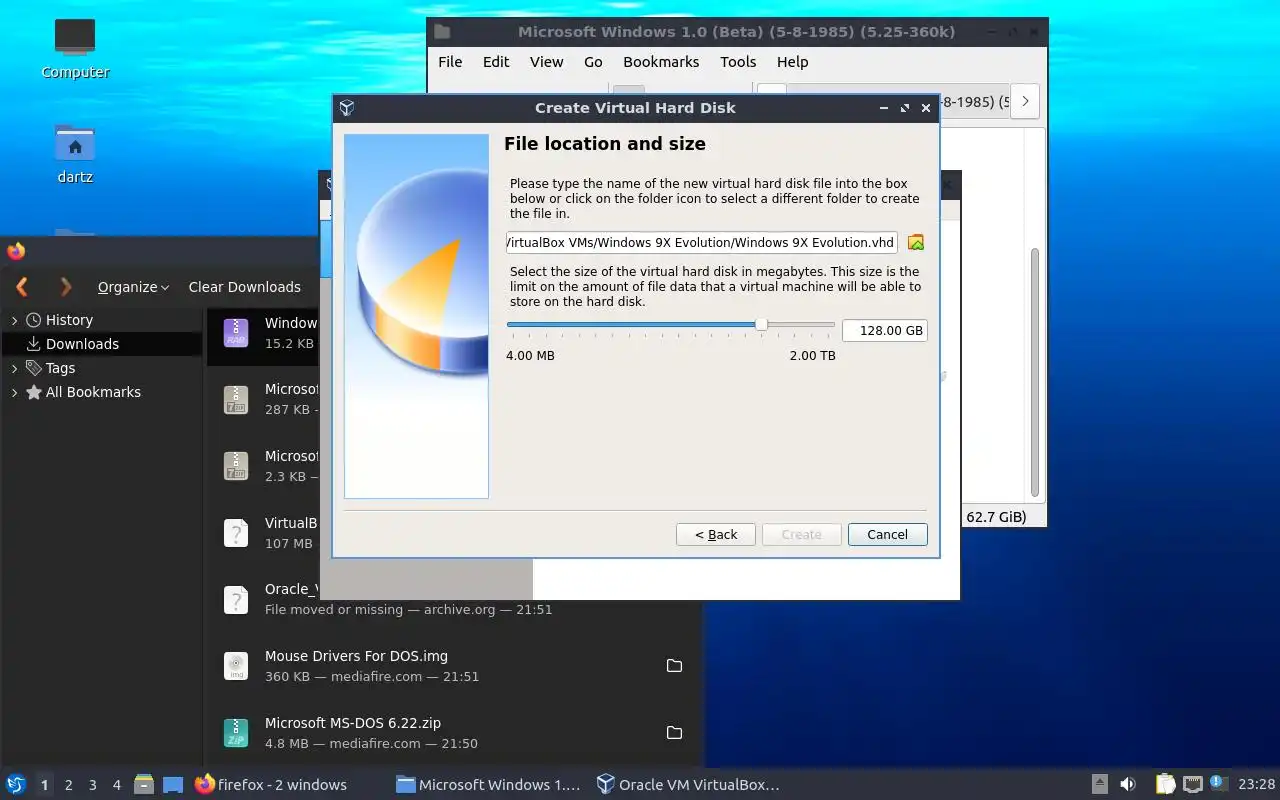This screenshot has height=800, width=1280.
Task: Show Microsoft MS-DOS 6.22.zip in its folder
Action: [674, 733]
